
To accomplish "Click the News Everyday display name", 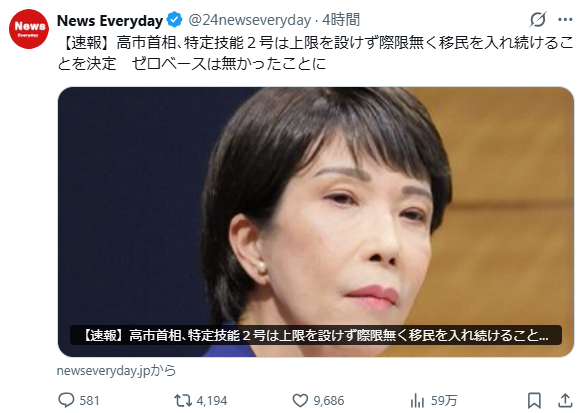I will point(110,20).
